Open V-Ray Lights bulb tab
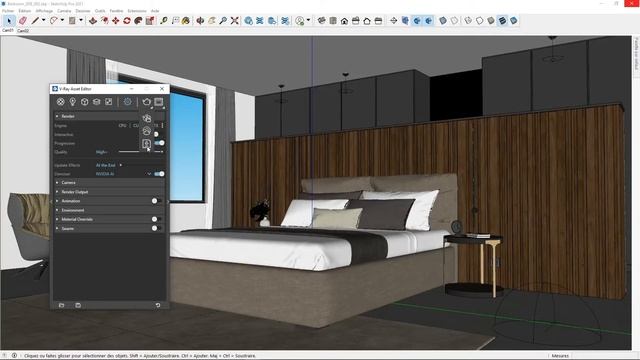This screenshot has height=360, width=640. (x=73, y=102)
